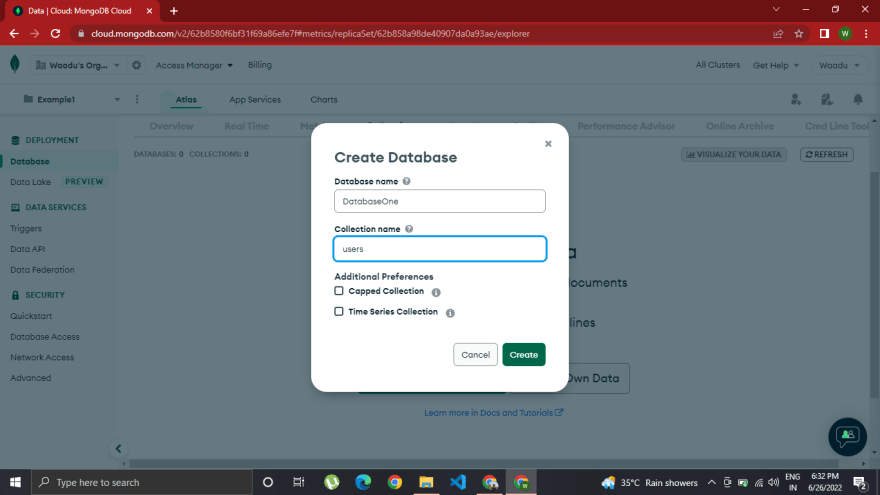880x495 pixels.
Task: Open Learn more in Docs and Tutorials
Action: click(x=493, y=412)
